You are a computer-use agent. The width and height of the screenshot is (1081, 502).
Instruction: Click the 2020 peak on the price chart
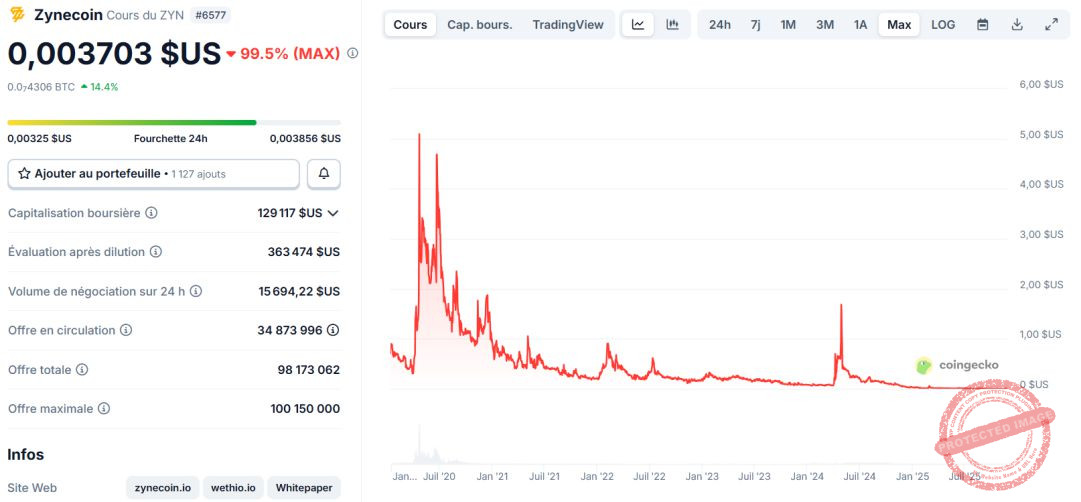coord(419,134)
